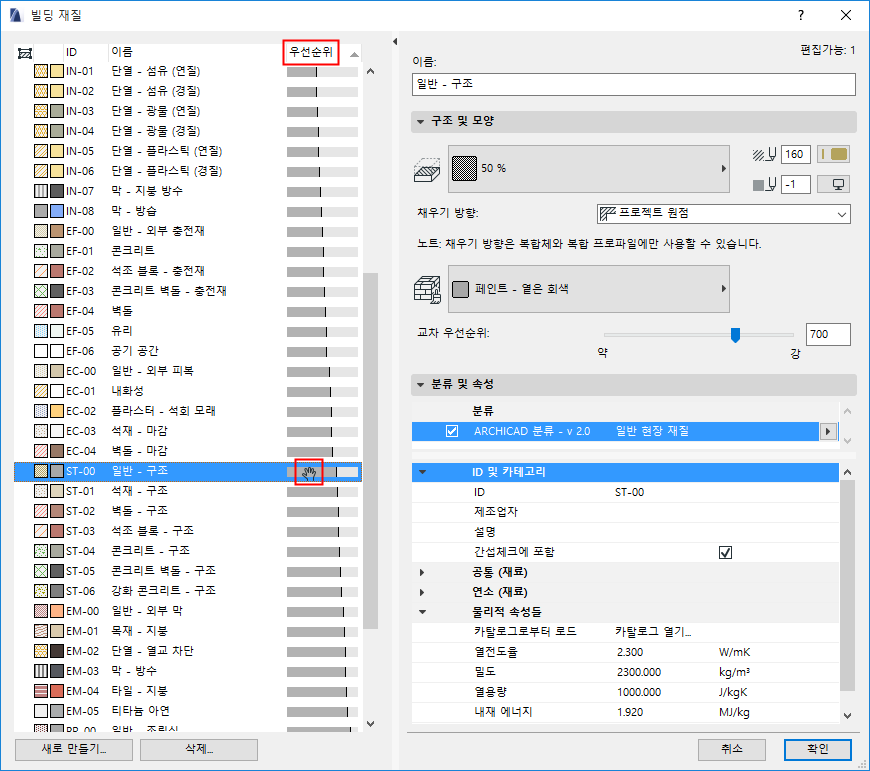Click the pen color swatch next to 160

tap(833, 154)
